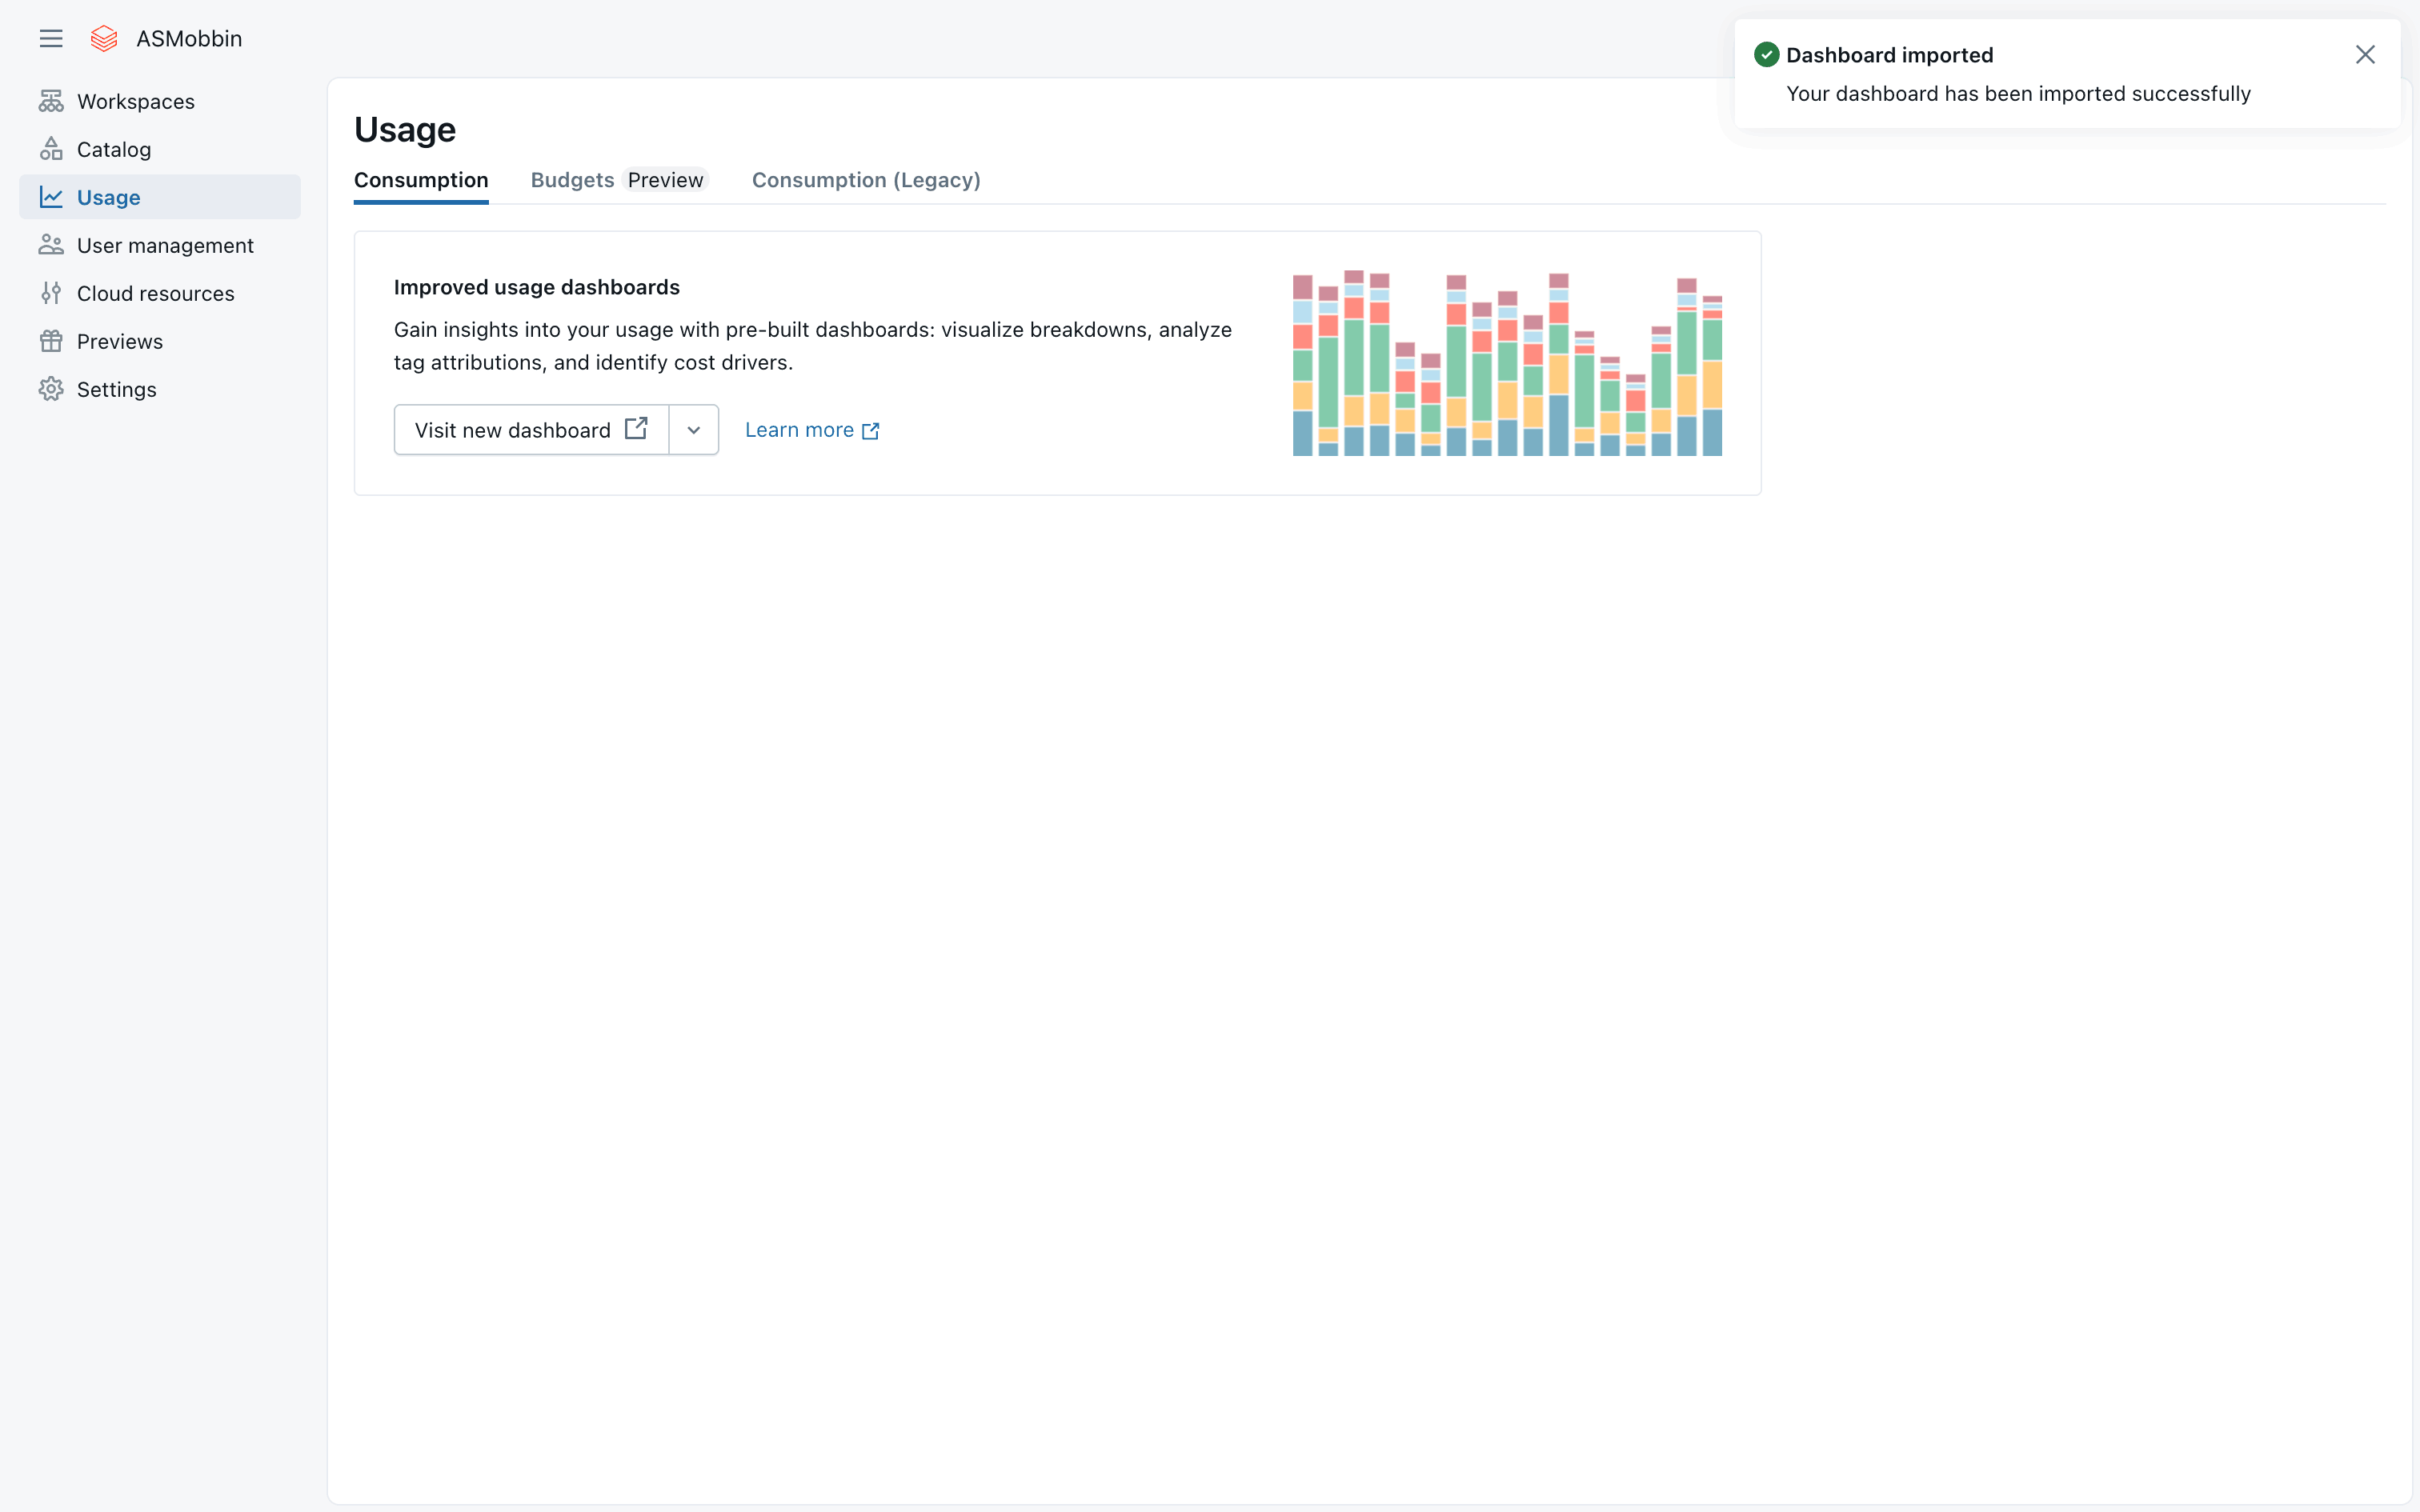The width and height of the screenshot is (2420, 1512).
Task: Open Workspaces via its sidebar icon
Action: pyautogui.click(x=51, y=101)
